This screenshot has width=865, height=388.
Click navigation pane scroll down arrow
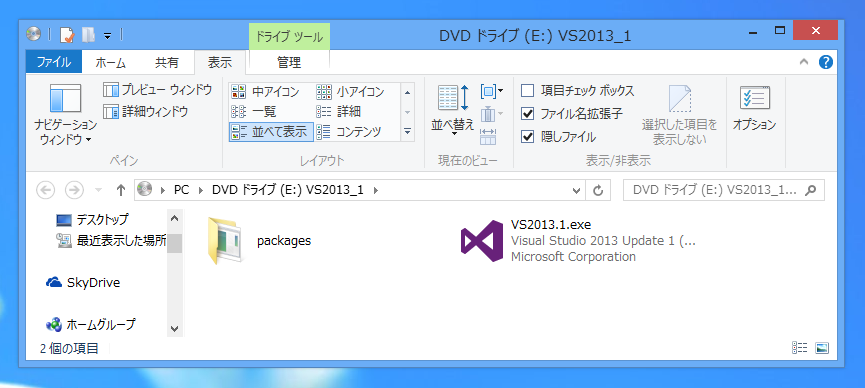click(x=175, y=328)
